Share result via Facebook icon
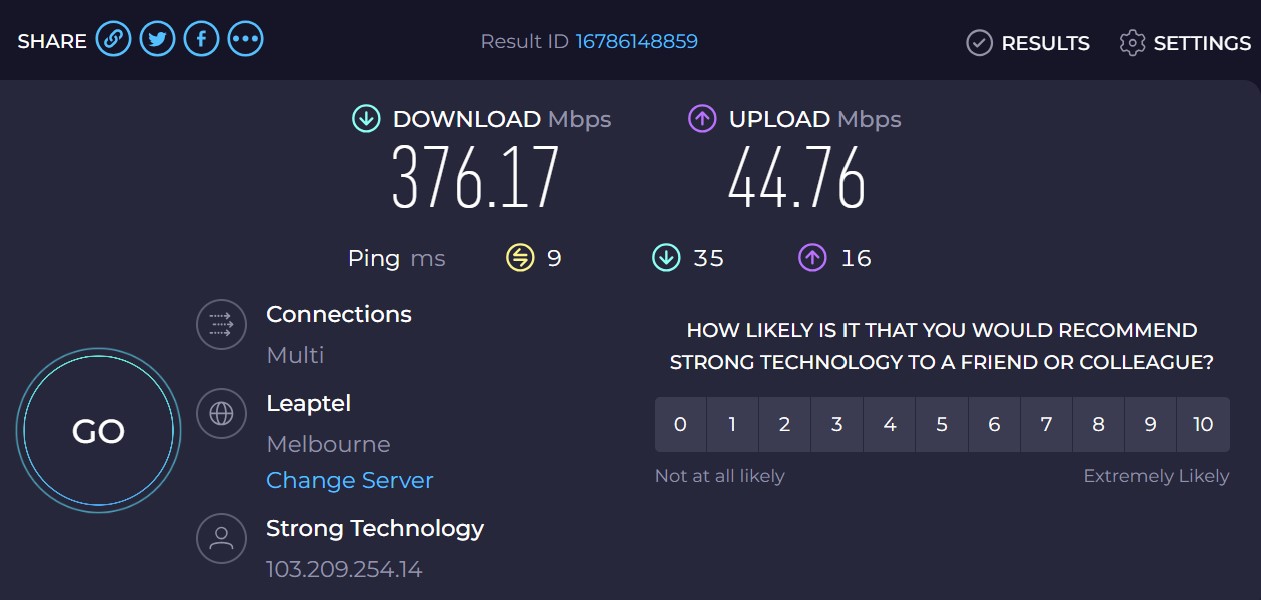Viewport: 1261px width, 600px height. 201,40
